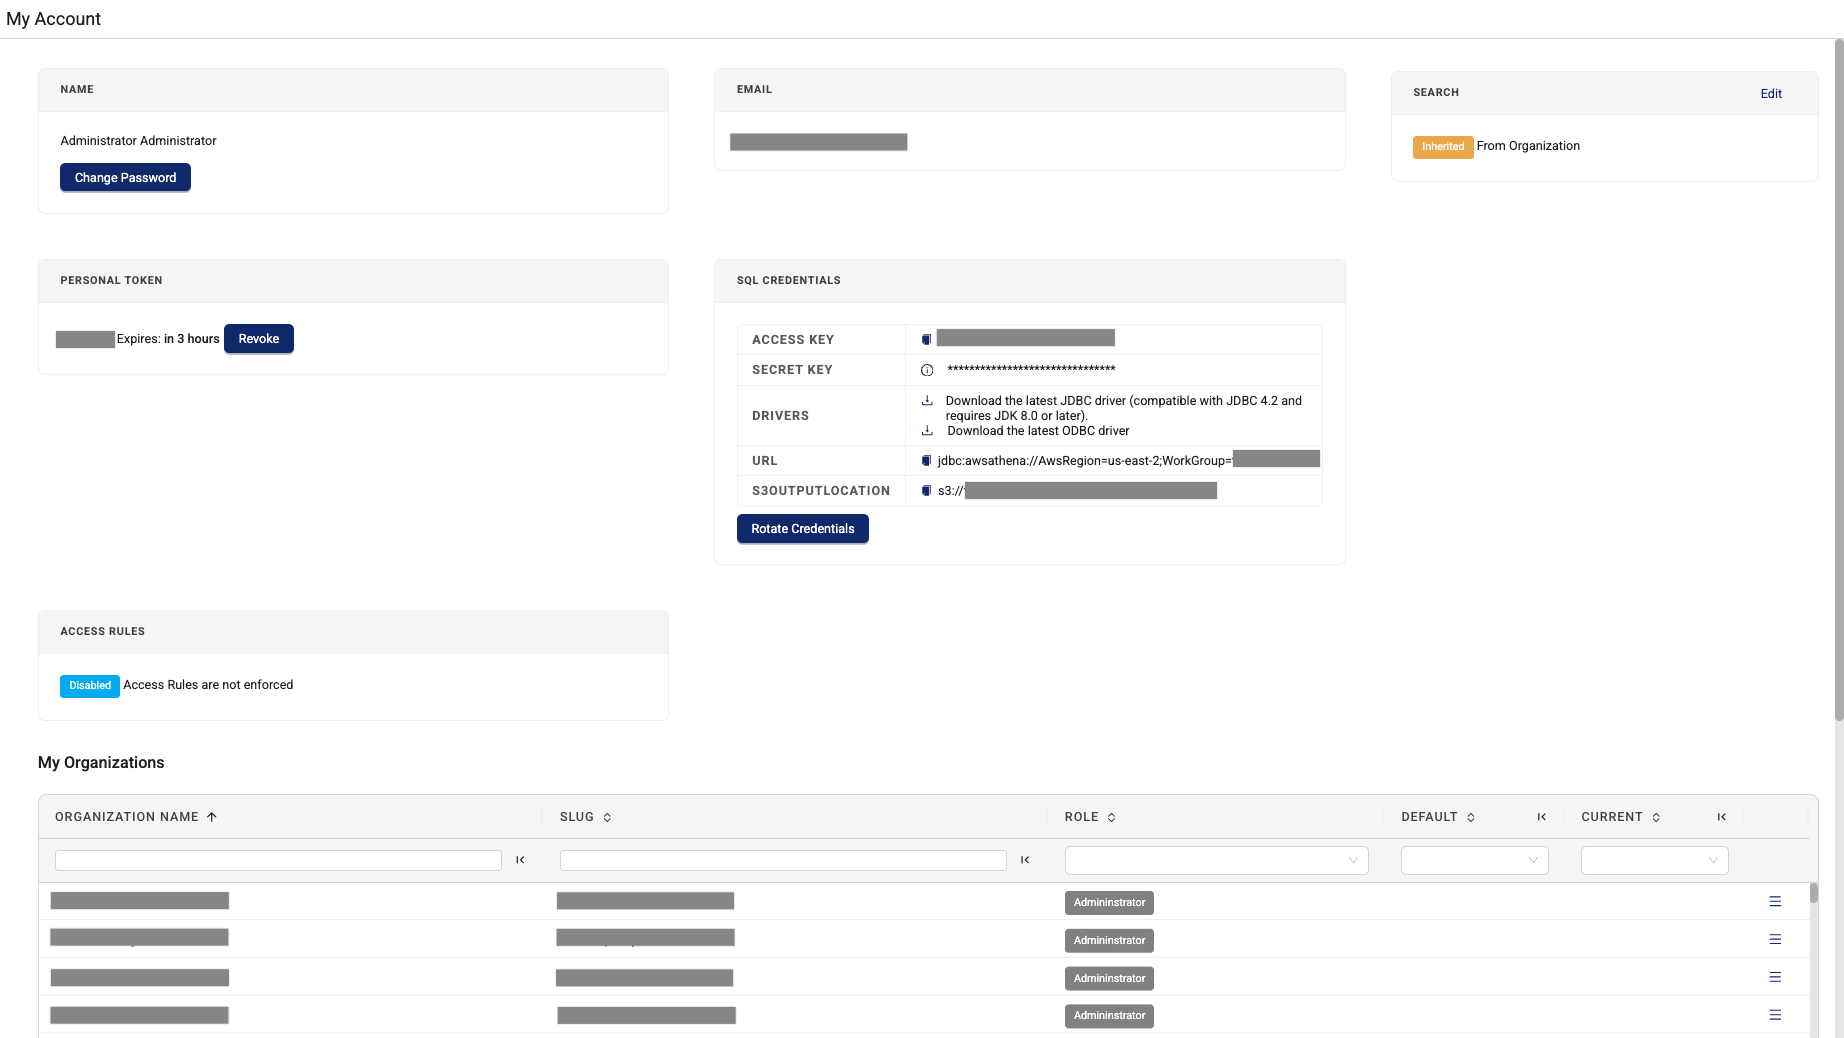The image size is (1844, 1038).
Task: Reset the Current column filter icon
Action: pos(1721,817)
